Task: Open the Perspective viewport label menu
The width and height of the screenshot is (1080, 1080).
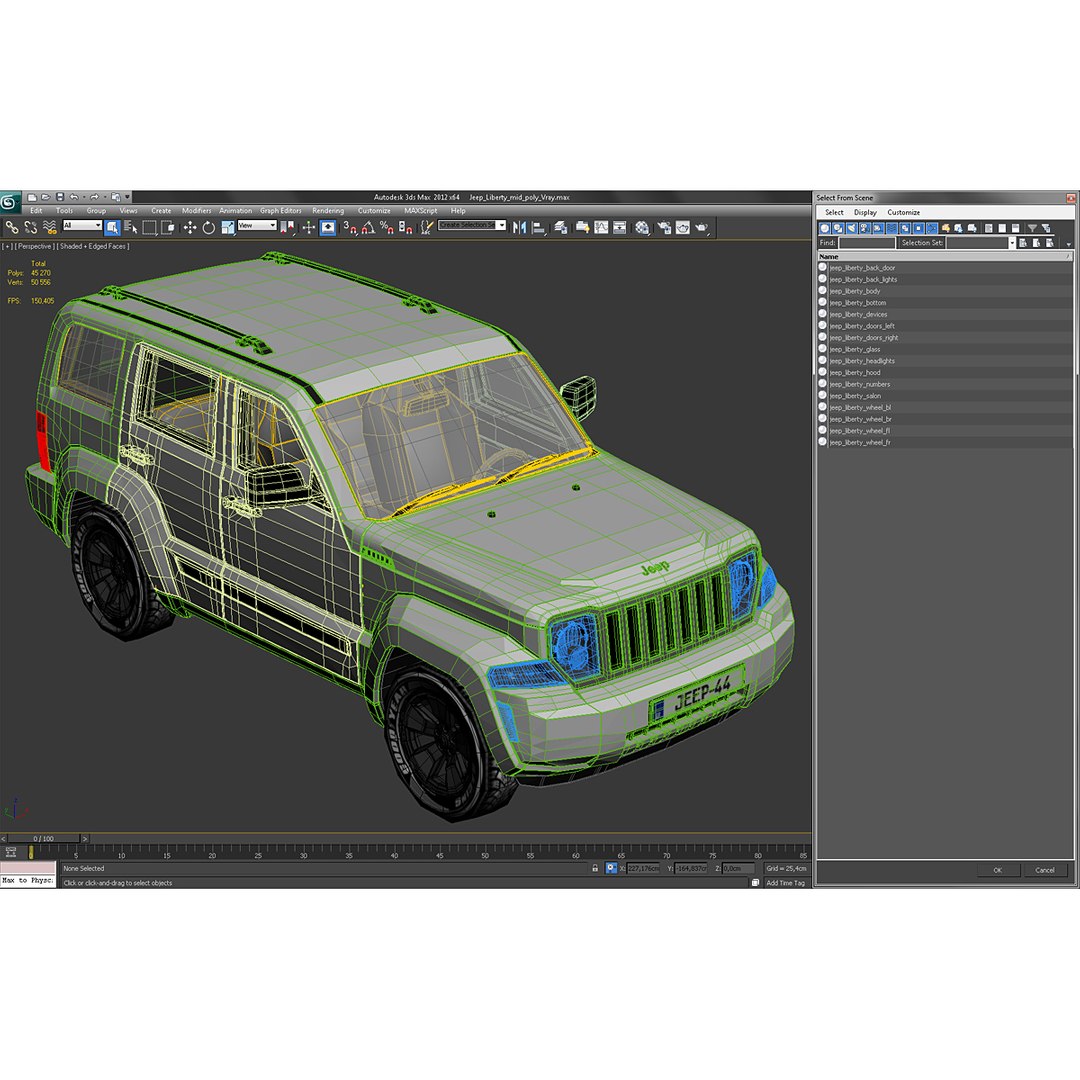Action: click(x=34, y=246)
